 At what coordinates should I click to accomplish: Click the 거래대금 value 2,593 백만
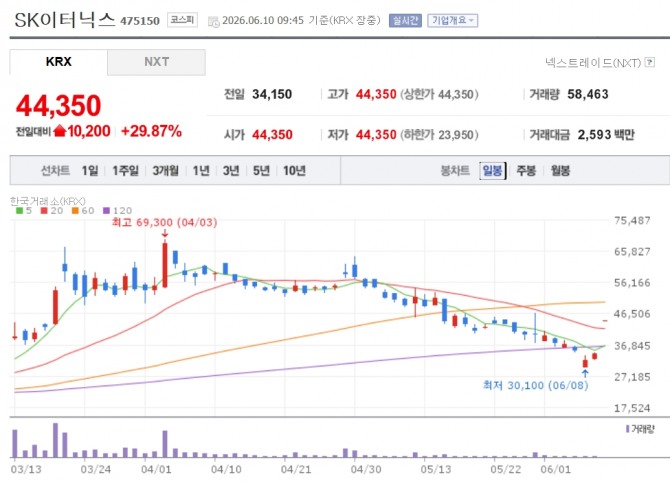click(606, 135)
